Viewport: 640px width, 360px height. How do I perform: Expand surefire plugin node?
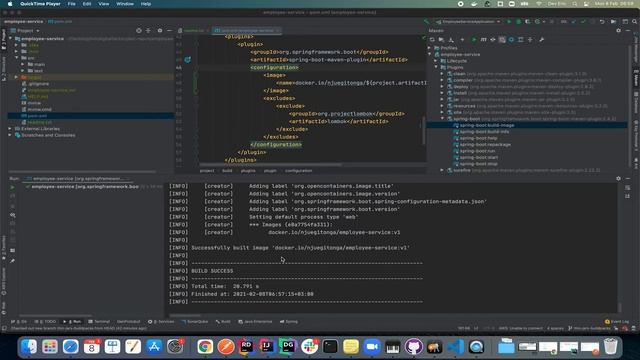(442, 170)
